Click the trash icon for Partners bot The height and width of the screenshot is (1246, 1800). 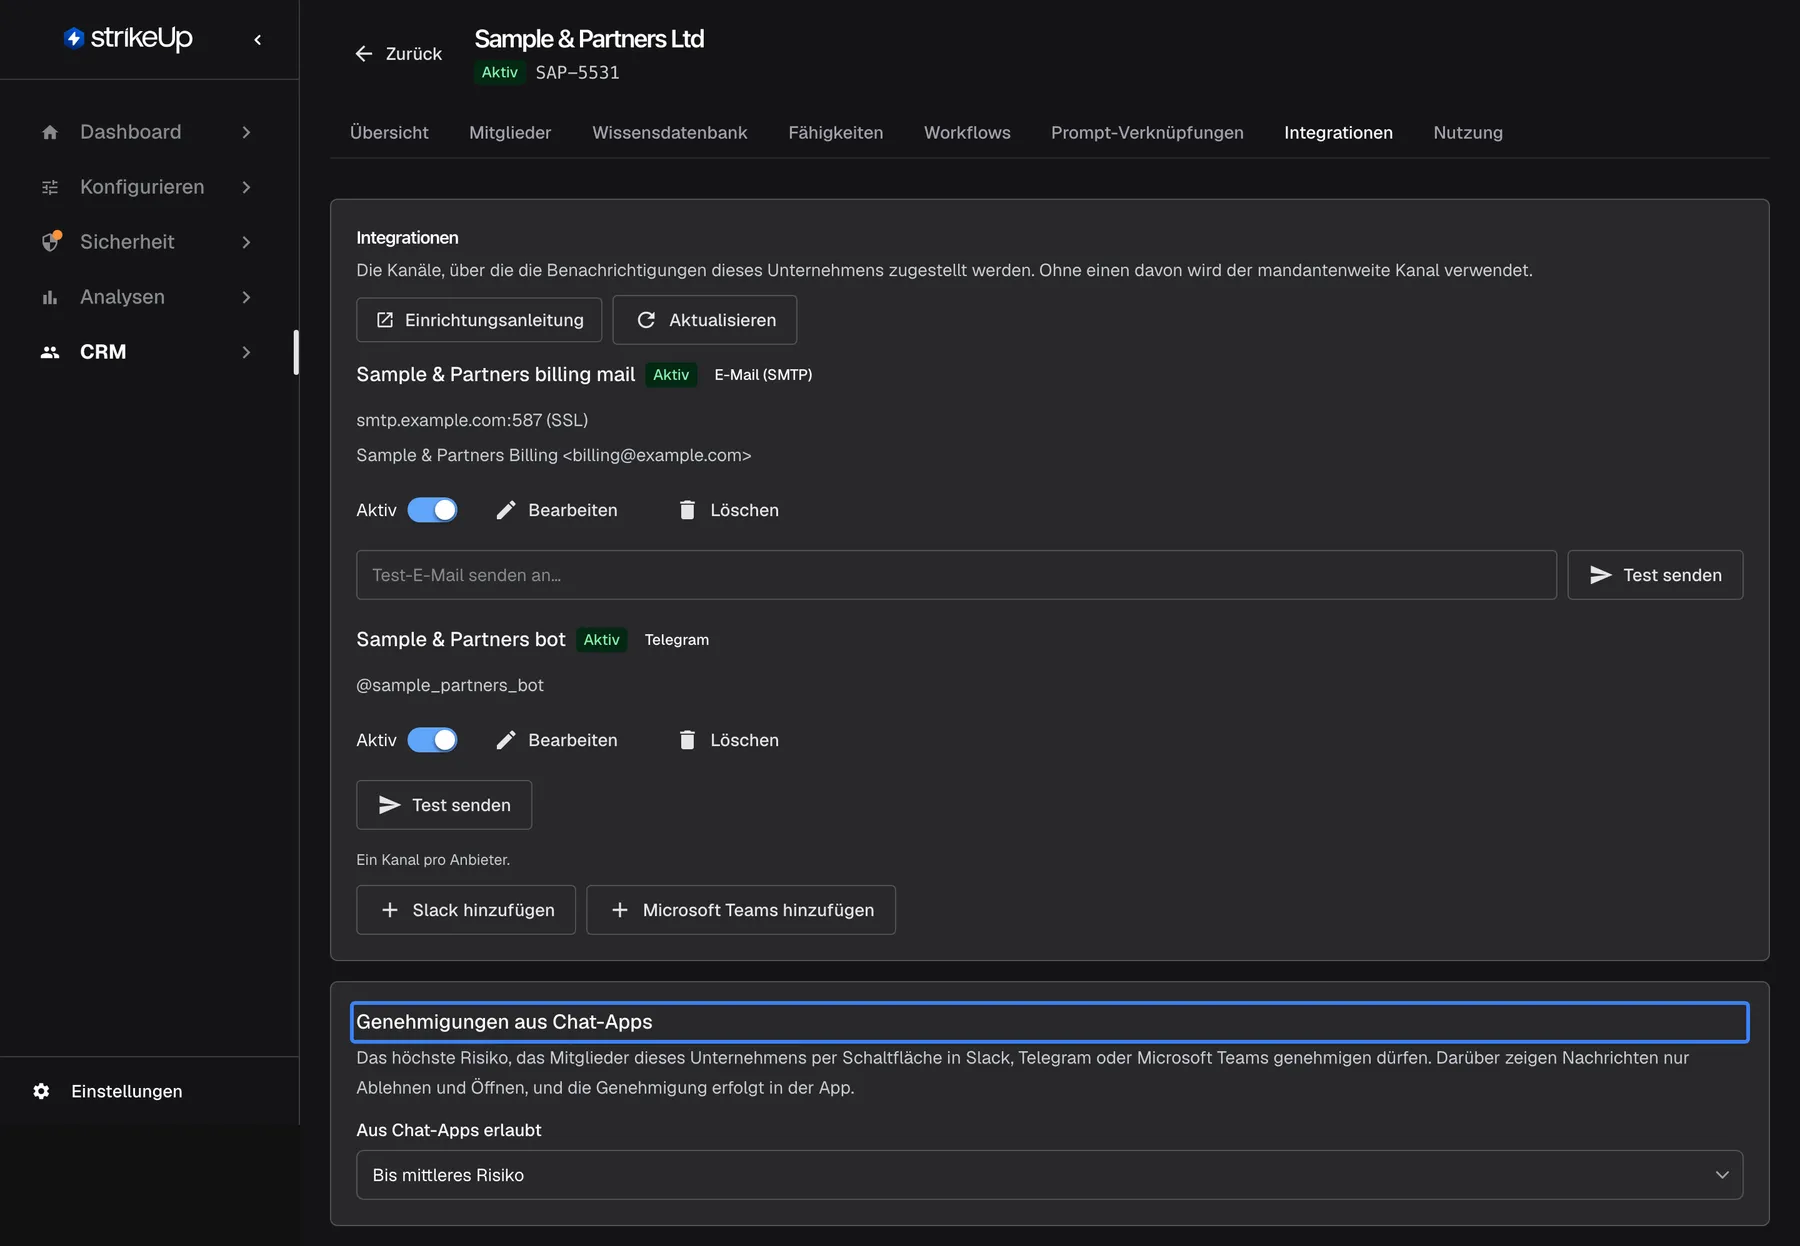(x=687, y=740)
